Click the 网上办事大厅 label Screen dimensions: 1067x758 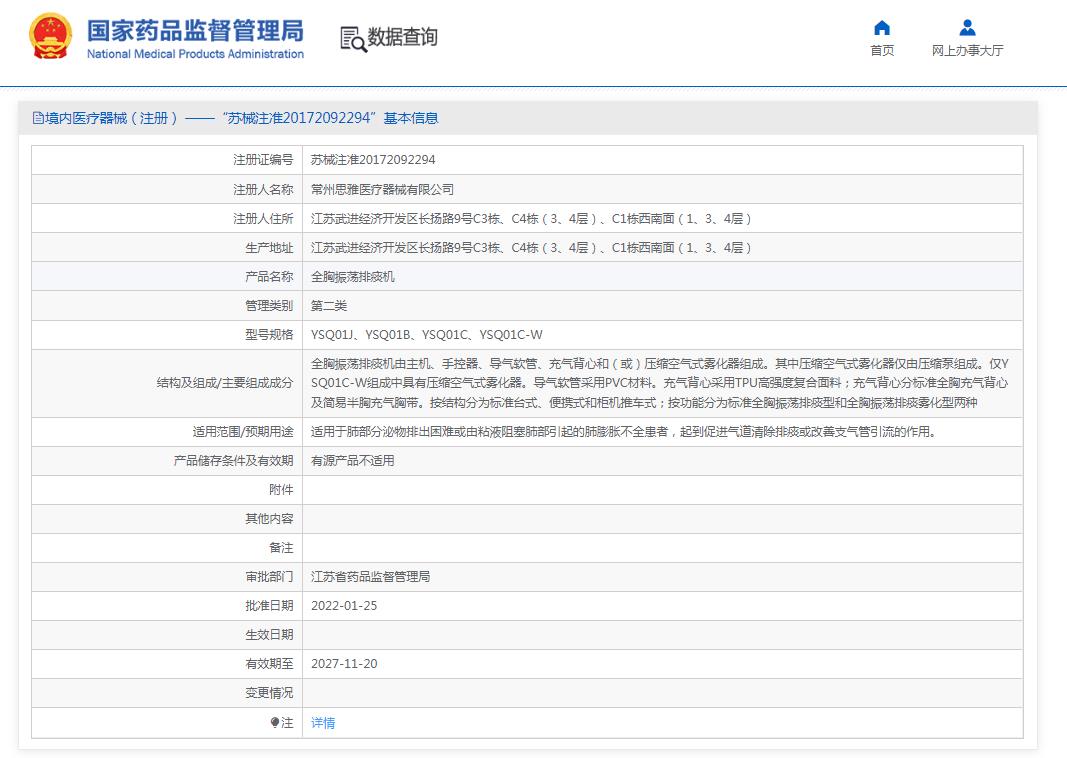pyautogui.click(x=967, y=50)
